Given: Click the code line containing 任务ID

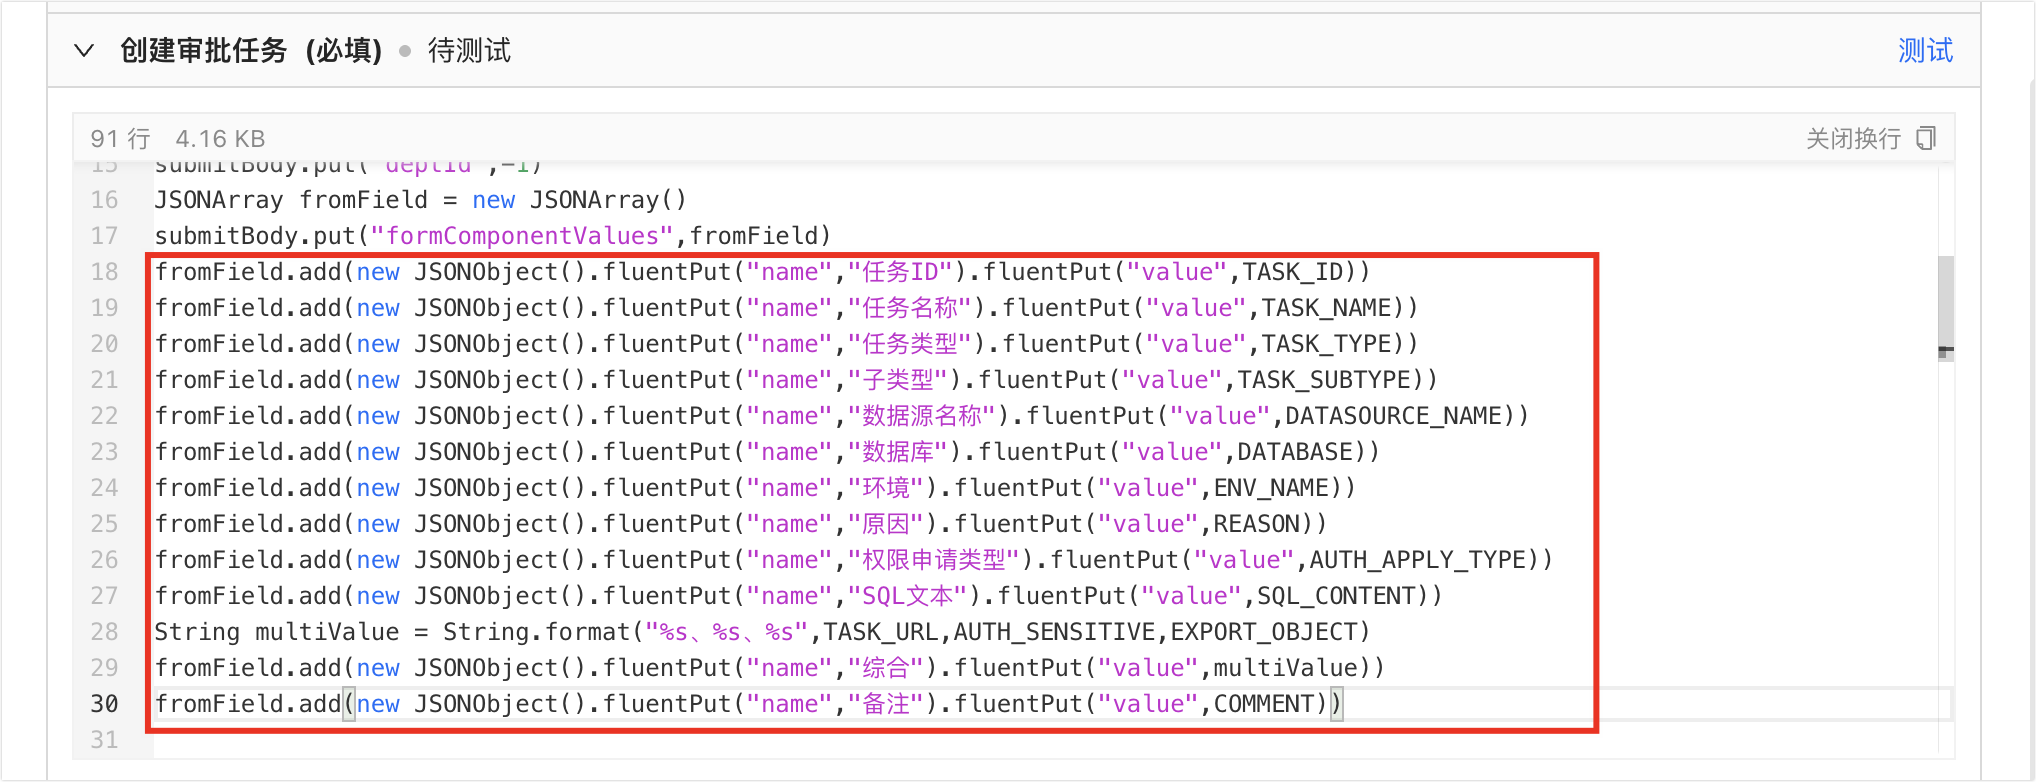Looking at the screenshot, I should [x=762, y=272].
